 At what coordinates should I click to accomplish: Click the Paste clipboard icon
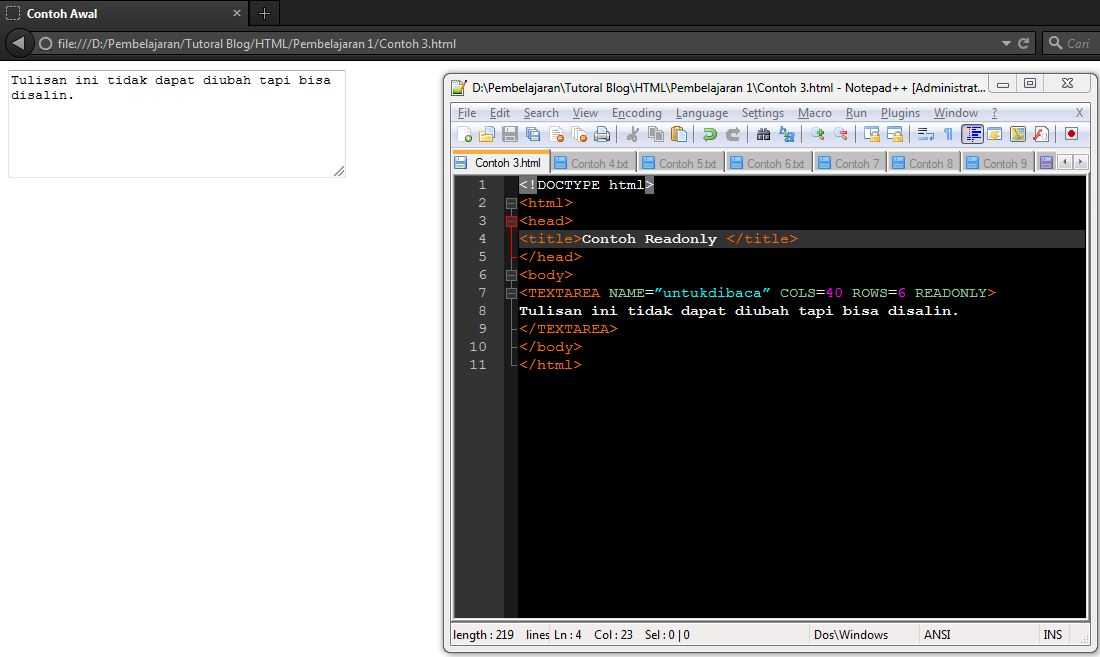[678, 135]
